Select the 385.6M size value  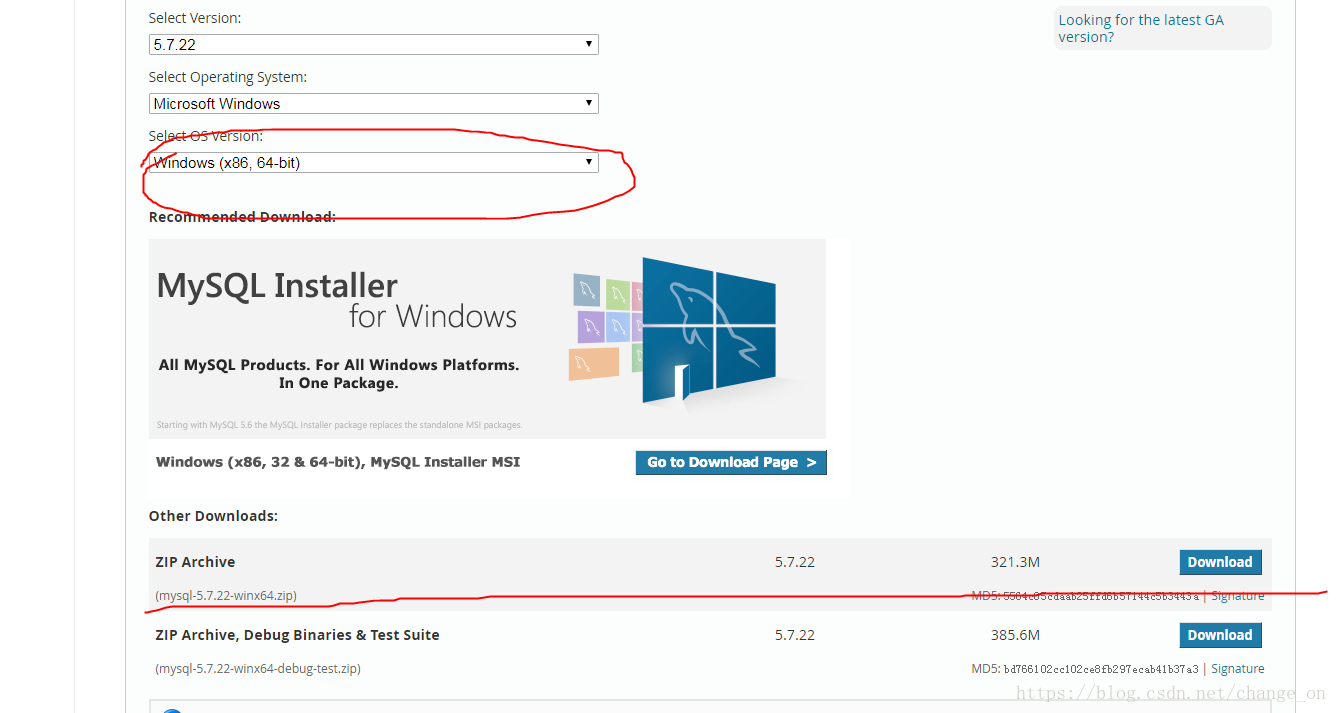(x=1015, y=635)
